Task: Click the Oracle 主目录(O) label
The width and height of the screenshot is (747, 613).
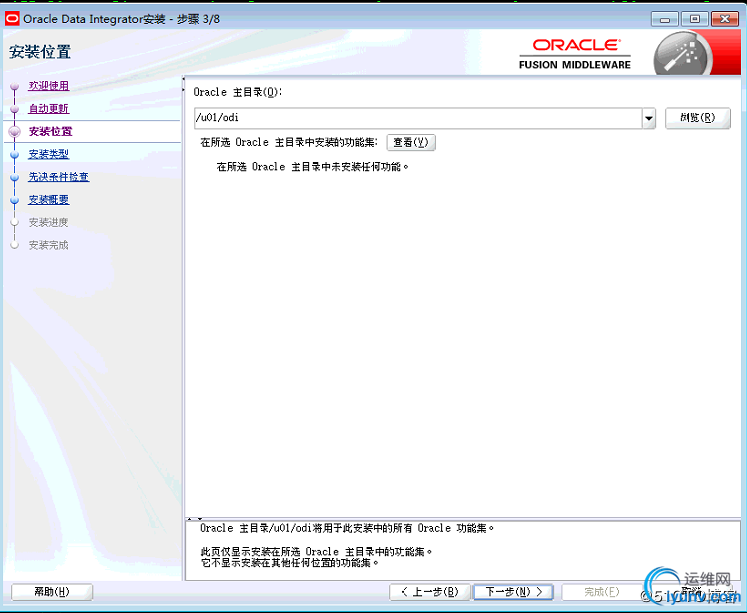Action: click(238, 92)
